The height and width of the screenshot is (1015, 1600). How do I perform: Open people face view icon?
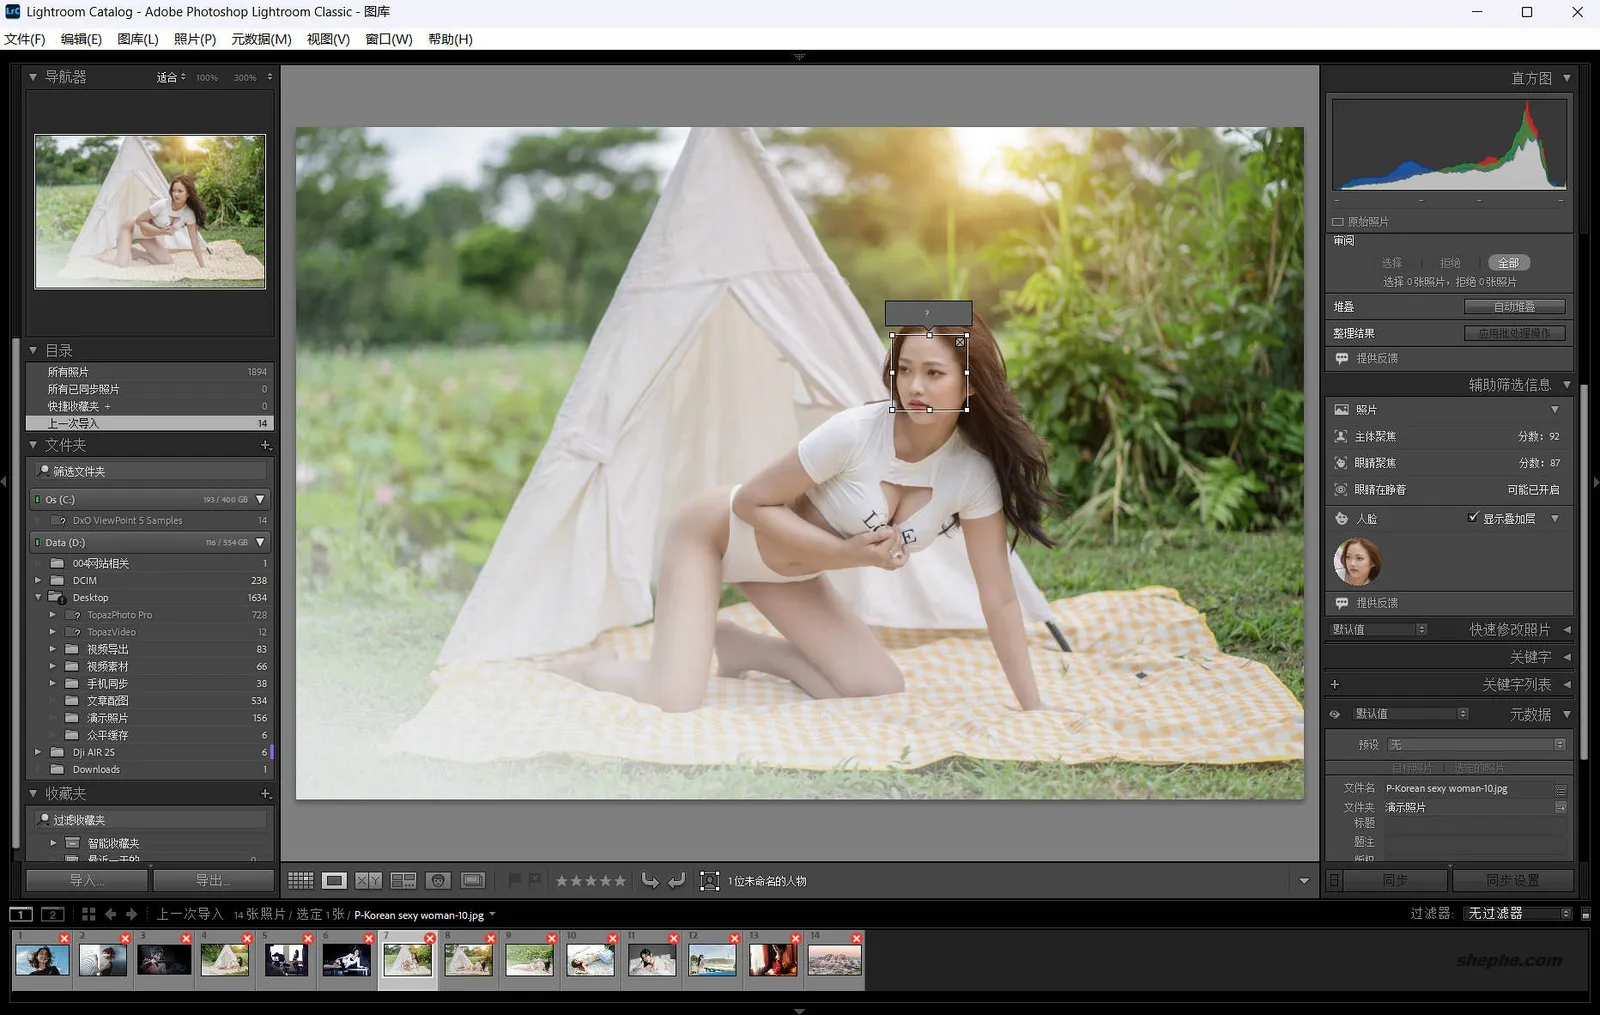coord(438,880)
